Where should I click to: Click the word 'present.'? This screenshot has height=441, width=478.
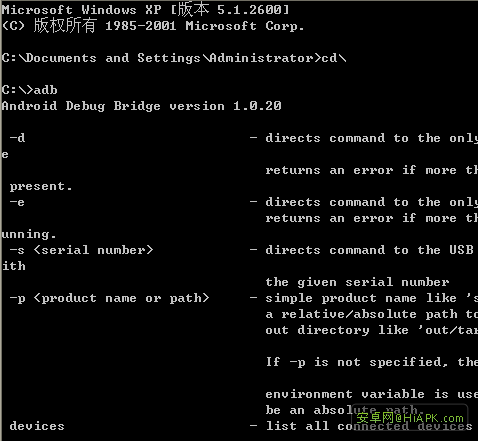pos(41,186)
